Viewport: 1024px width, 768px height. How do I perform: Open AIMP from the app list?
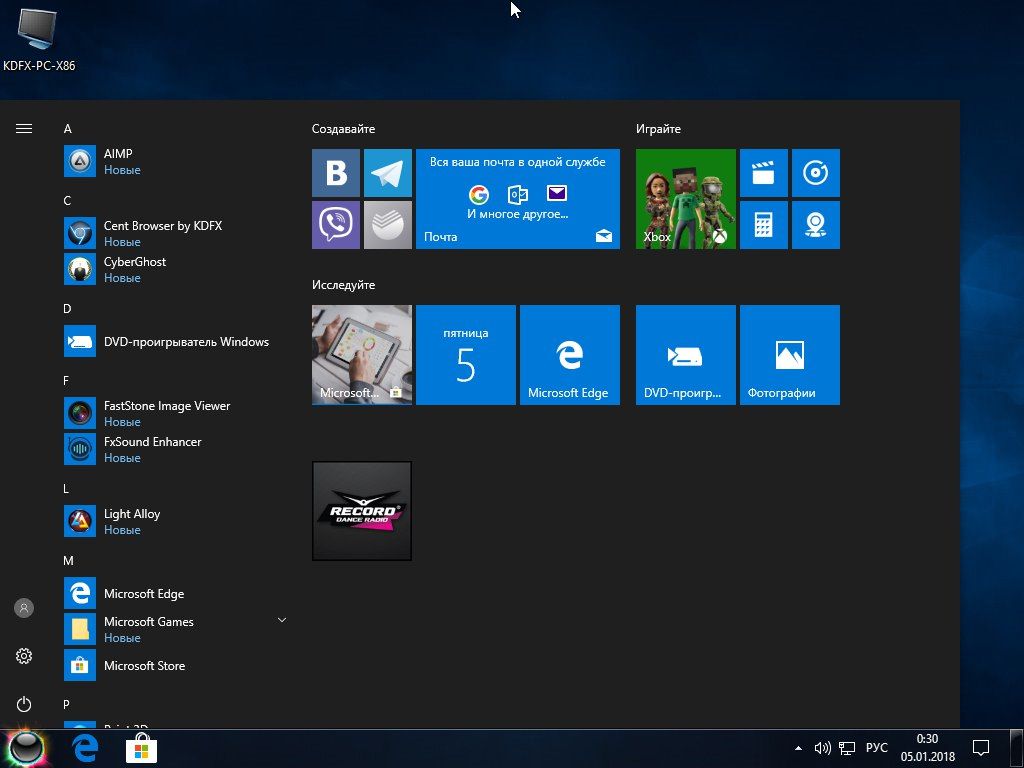coord(118,160)
